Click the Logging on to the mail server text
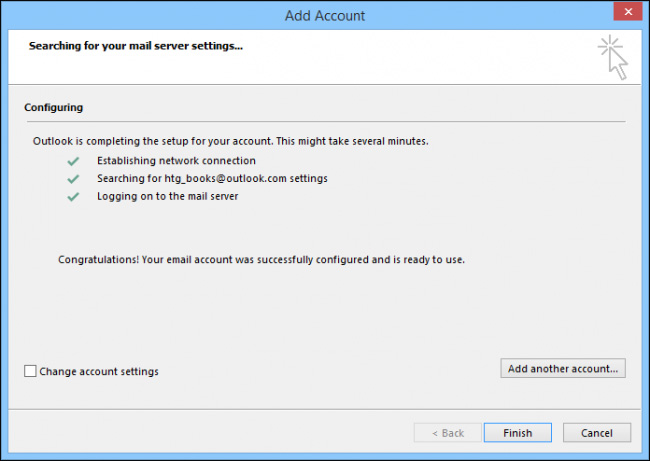The width and height of the screenshot is (650, 461). point(168,196)
